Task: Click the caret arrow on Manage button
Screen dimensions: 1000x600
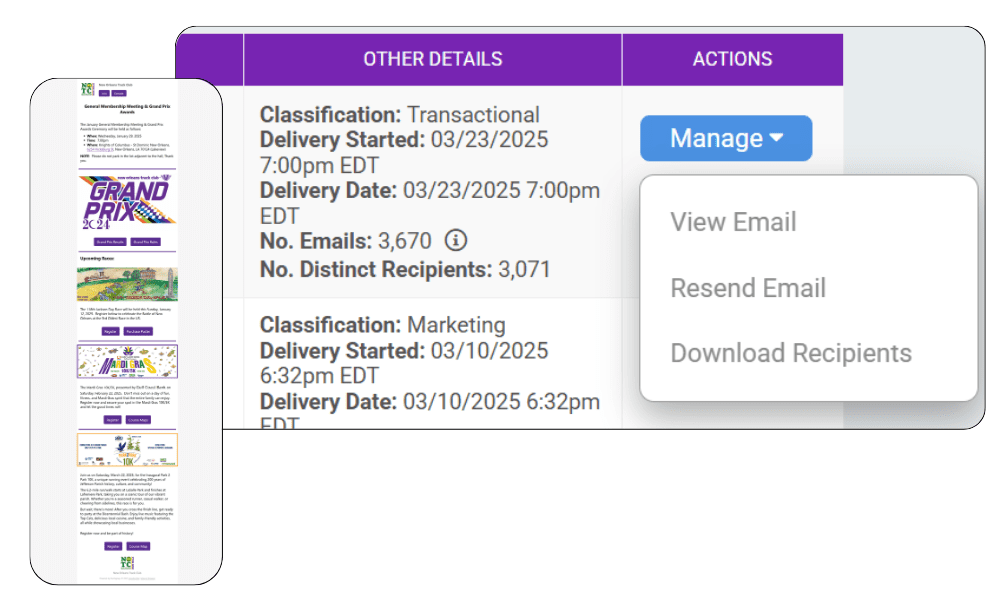Action: (x=776, y=137)
